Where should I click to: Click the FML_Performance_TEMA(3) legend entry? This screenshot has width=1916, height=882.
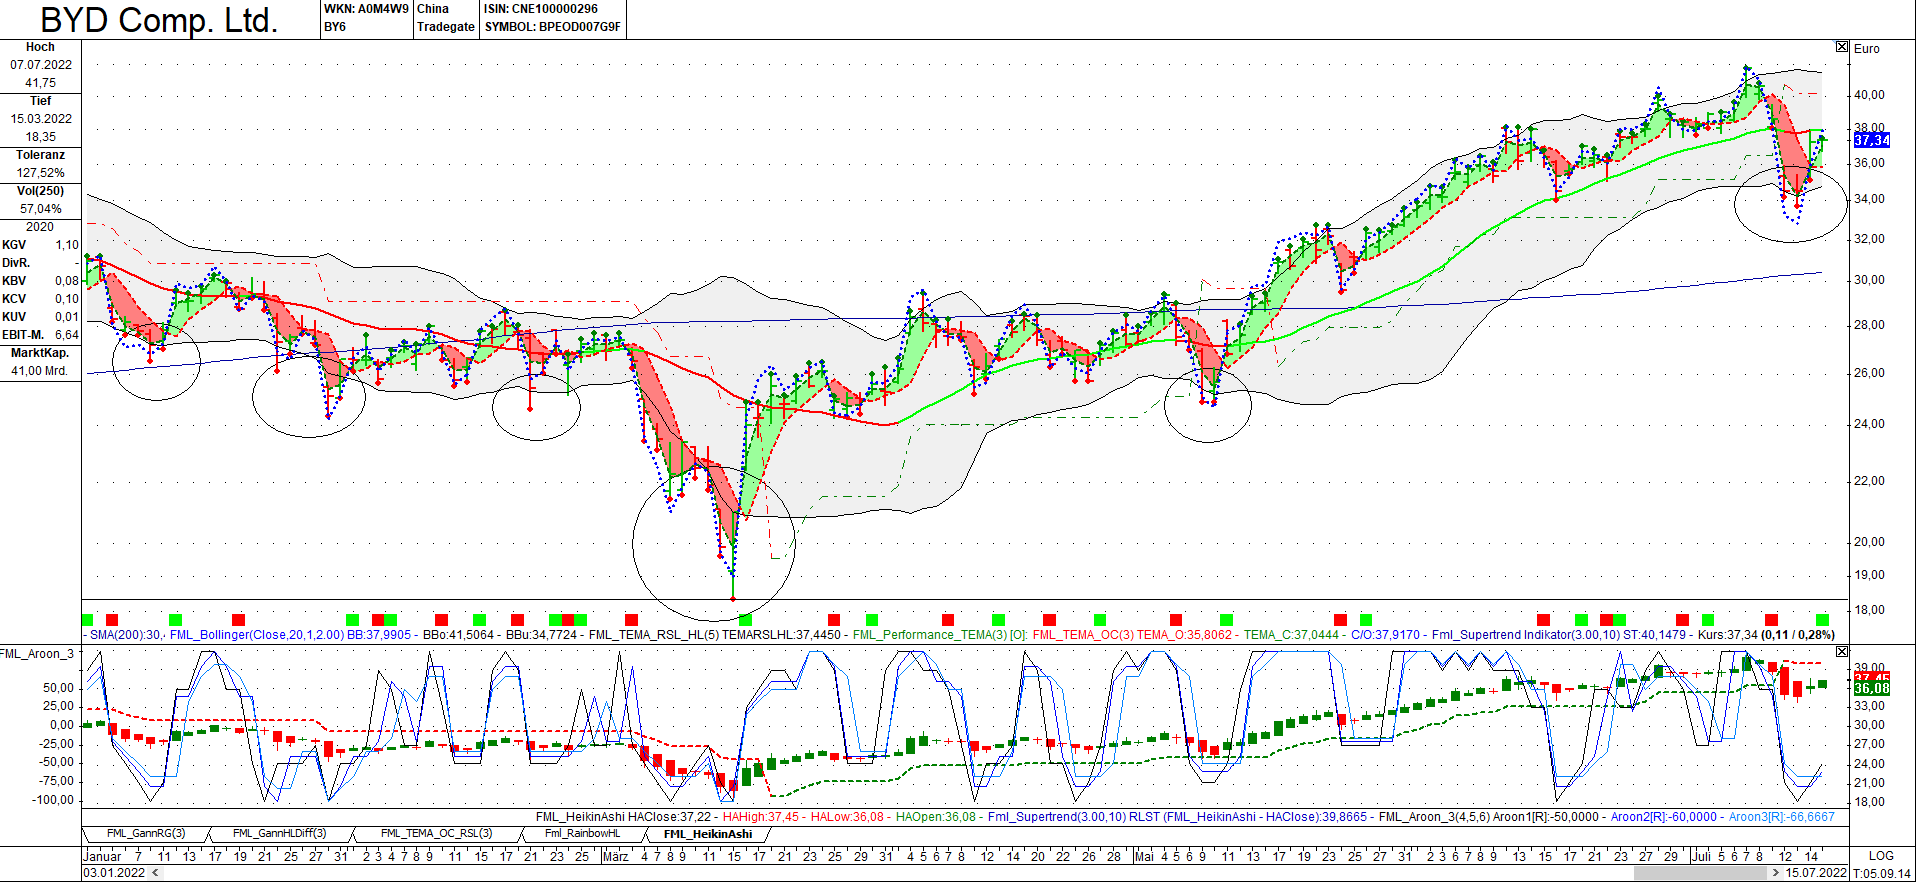coord(939,635)
